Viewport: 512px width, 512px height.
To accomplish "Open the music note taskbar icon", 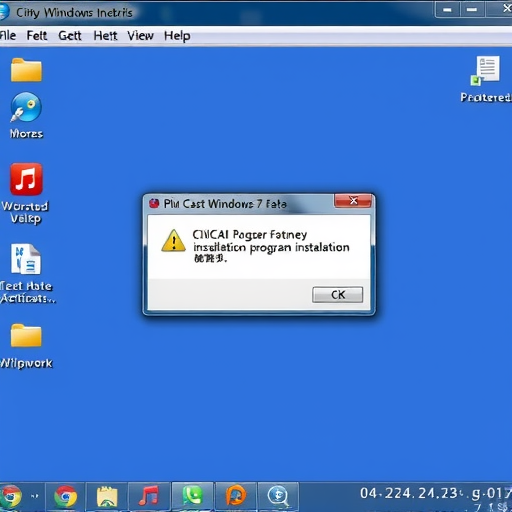I will (149, 496).
